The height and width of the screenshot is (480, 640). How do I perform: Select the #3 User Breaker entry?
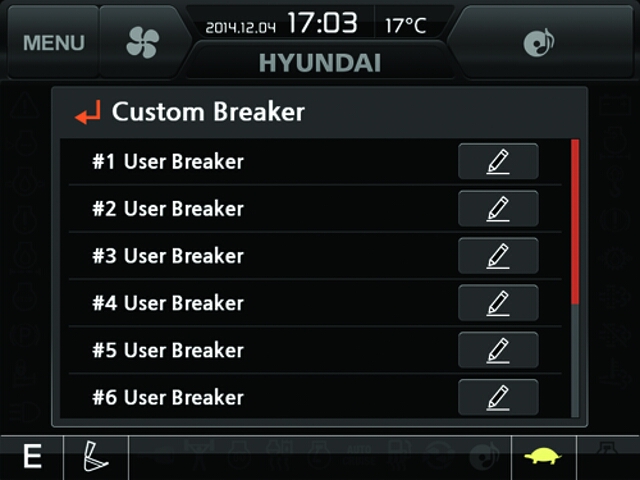coord(168,256)
